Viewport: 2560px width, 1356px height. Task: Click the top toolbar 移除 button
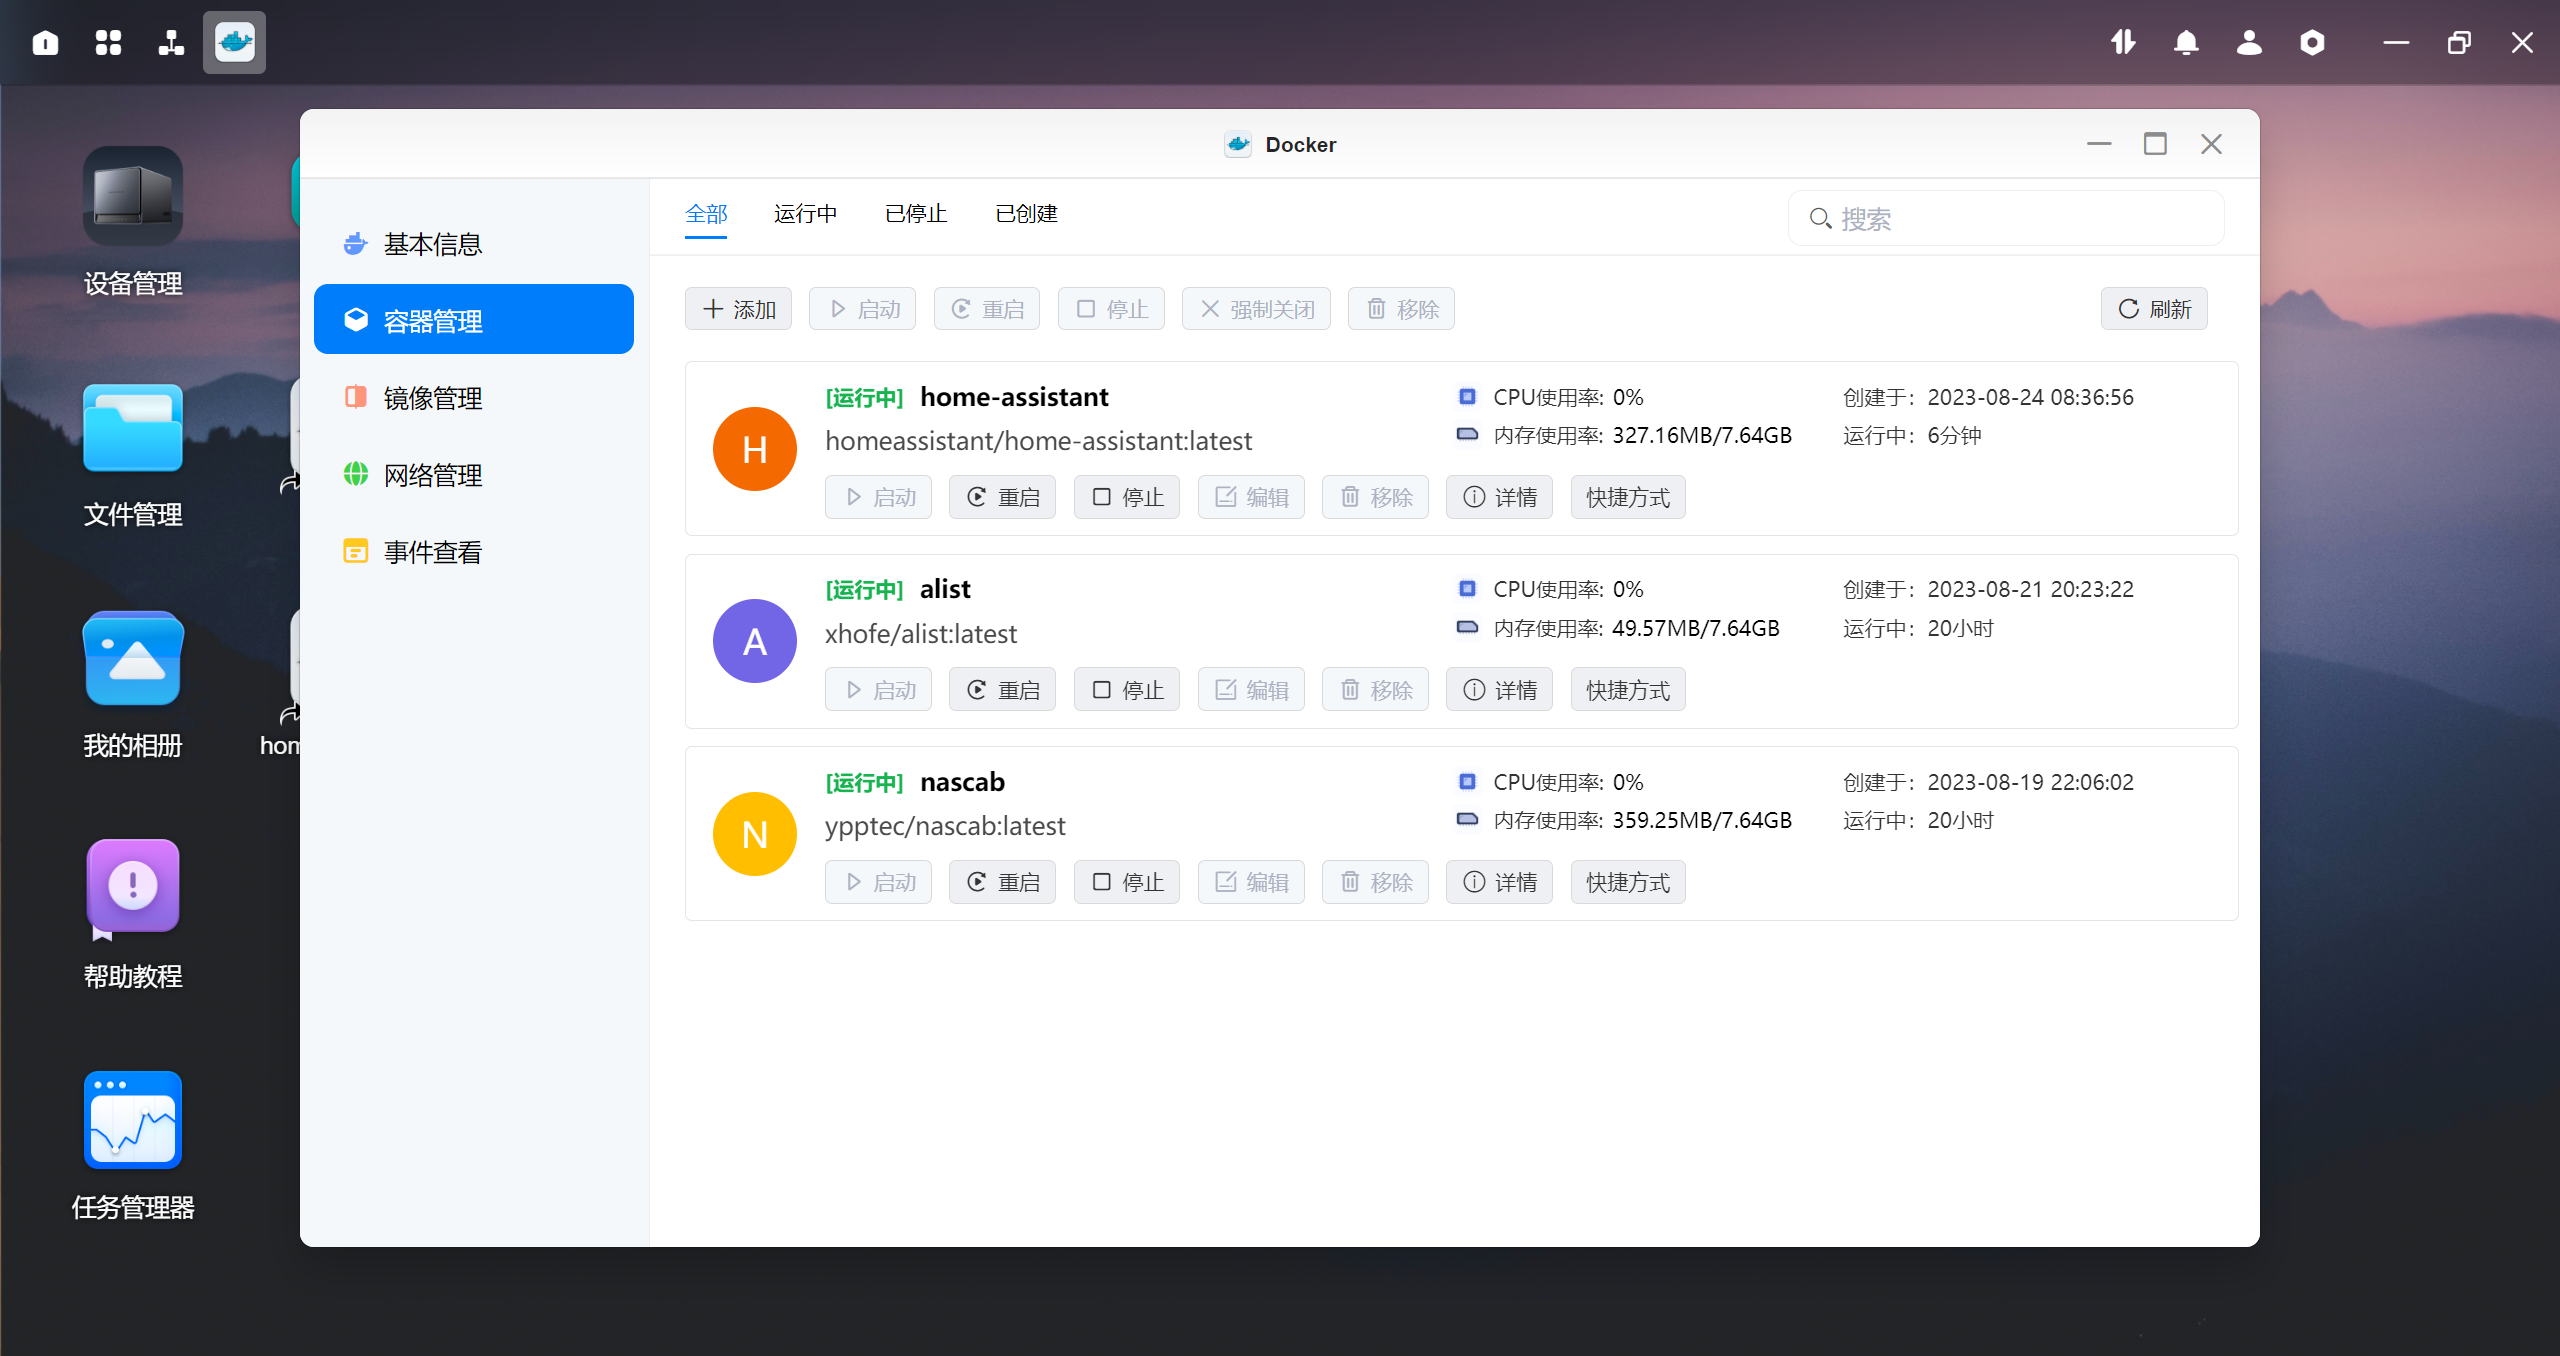point(1401,309)
